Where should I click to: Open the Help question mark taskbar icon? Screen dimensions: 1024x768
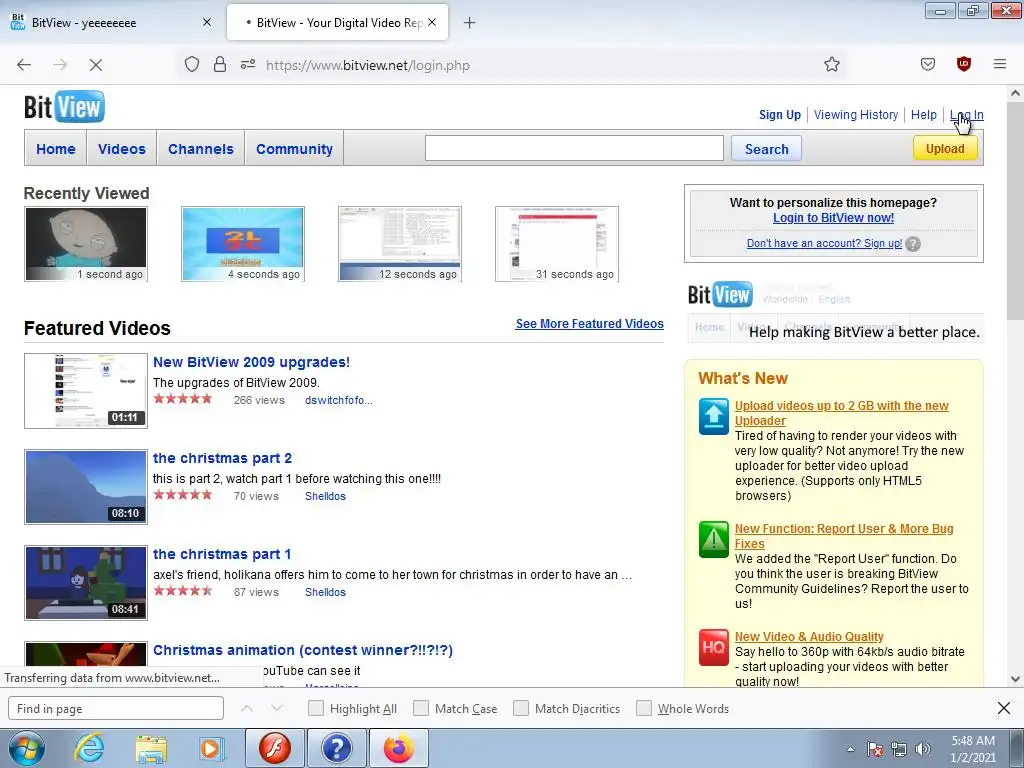[336, 748]
